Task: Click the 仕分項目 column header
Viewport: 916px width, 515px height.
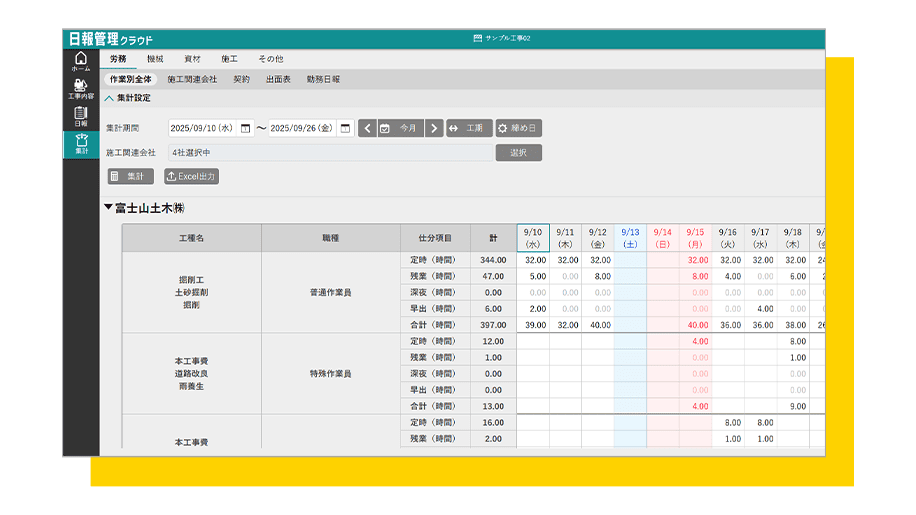Action: point(435,238)
